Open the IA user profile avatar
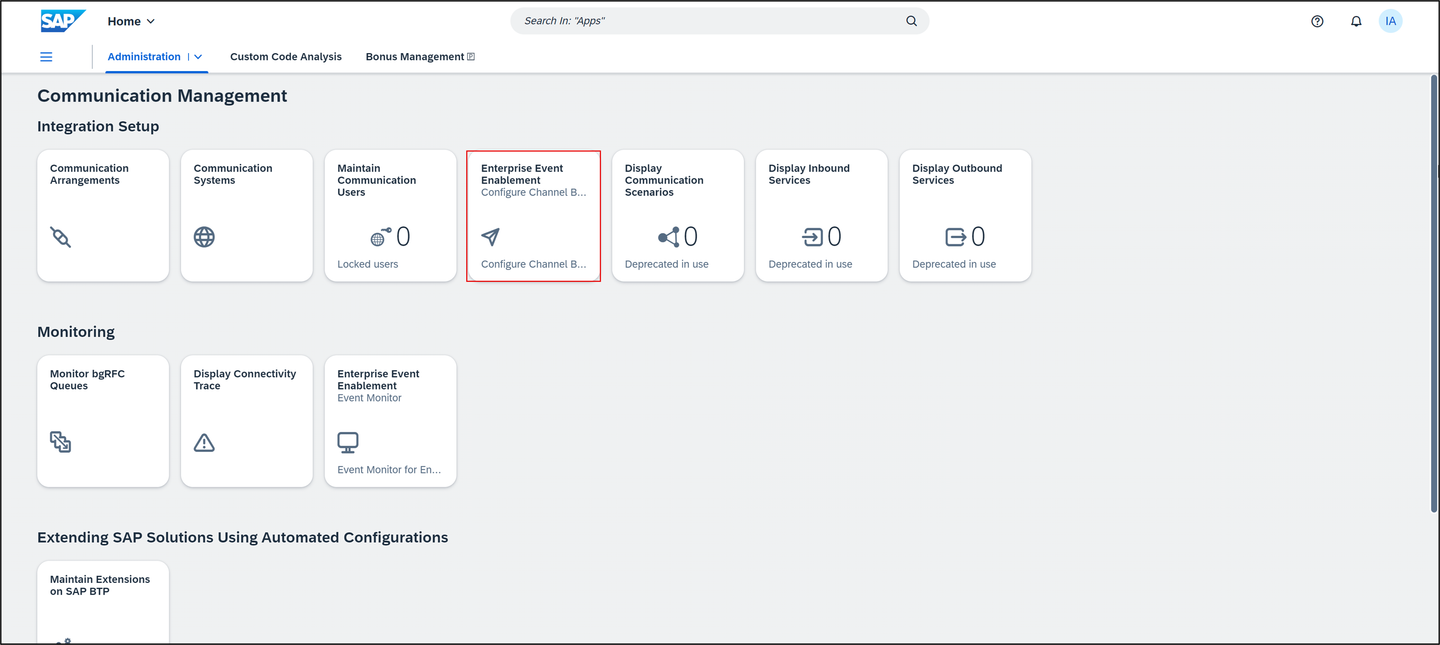1440x645 pixels. tap(1390, 21)
